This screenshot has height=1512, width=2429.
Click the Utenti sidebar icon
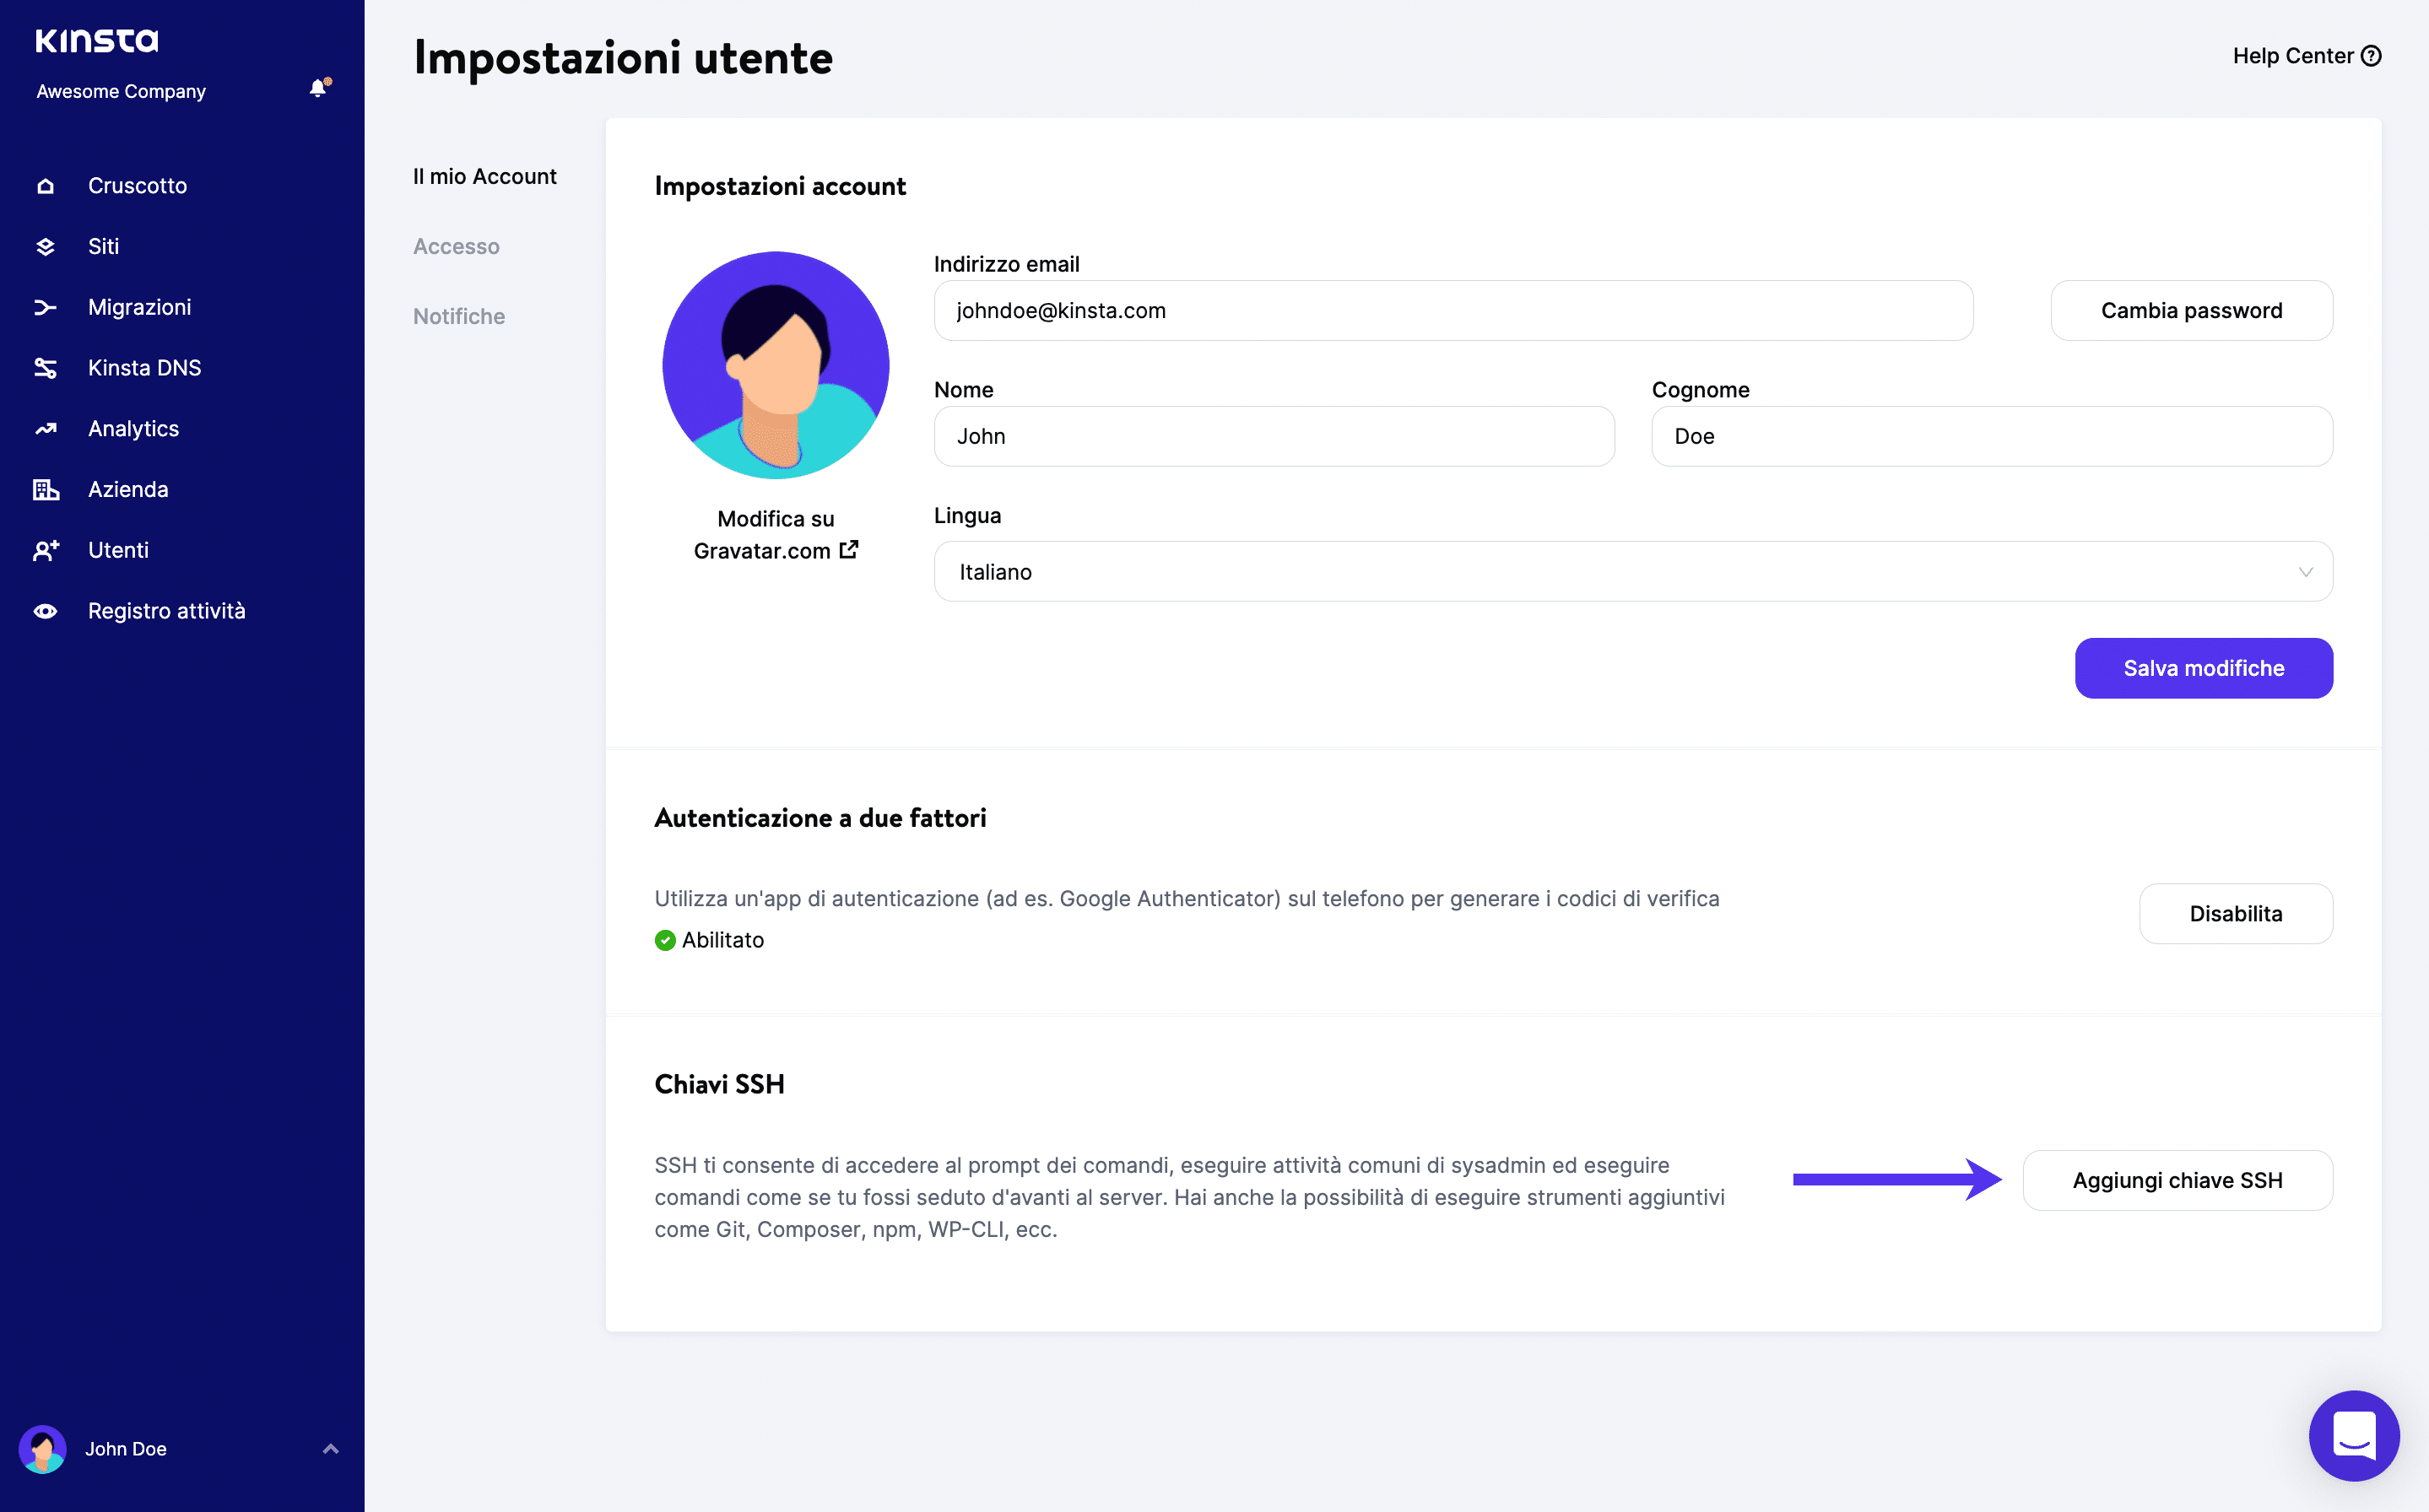[x=47, y=548]
